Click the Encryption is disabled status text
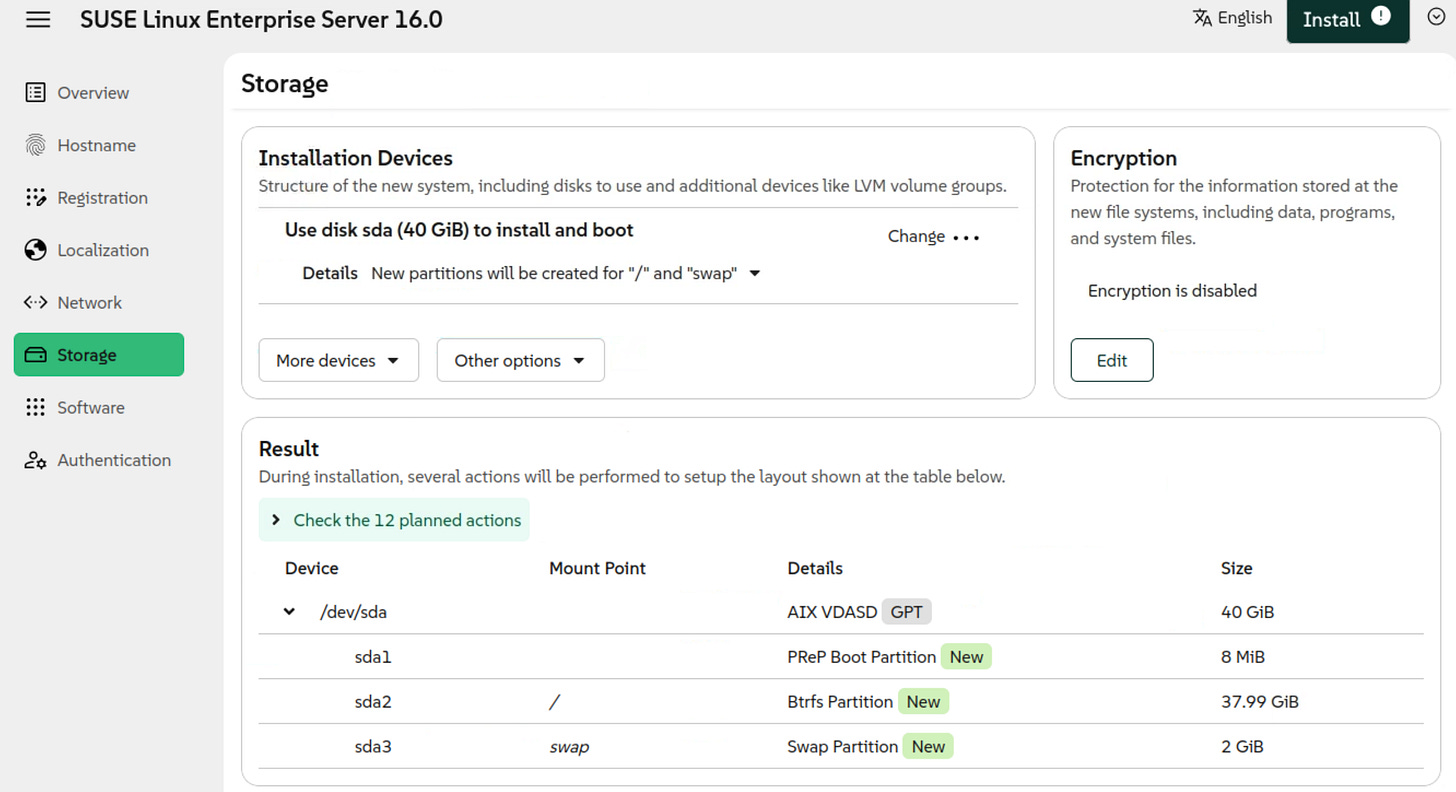The height and width of the screenshot is (792, 1456). pyautogui.click(x=1172, y=291)
